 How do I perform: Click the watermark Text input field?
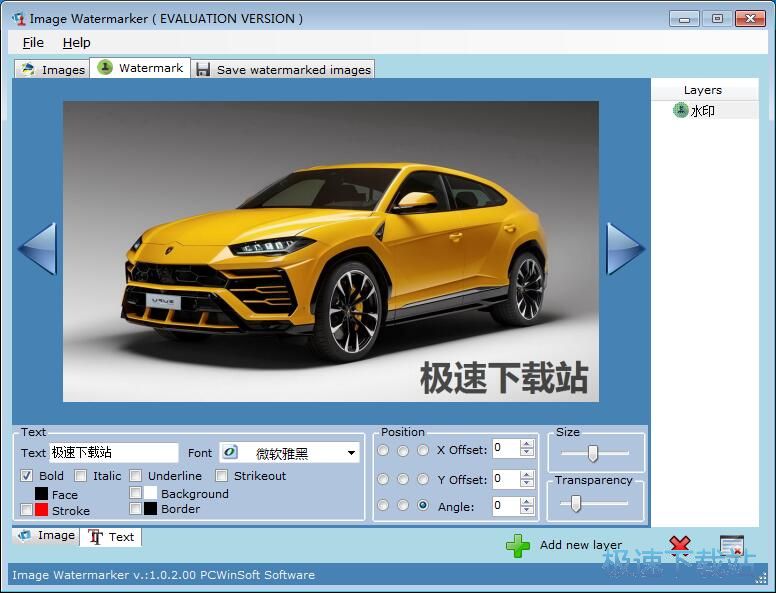click(113, 453)
